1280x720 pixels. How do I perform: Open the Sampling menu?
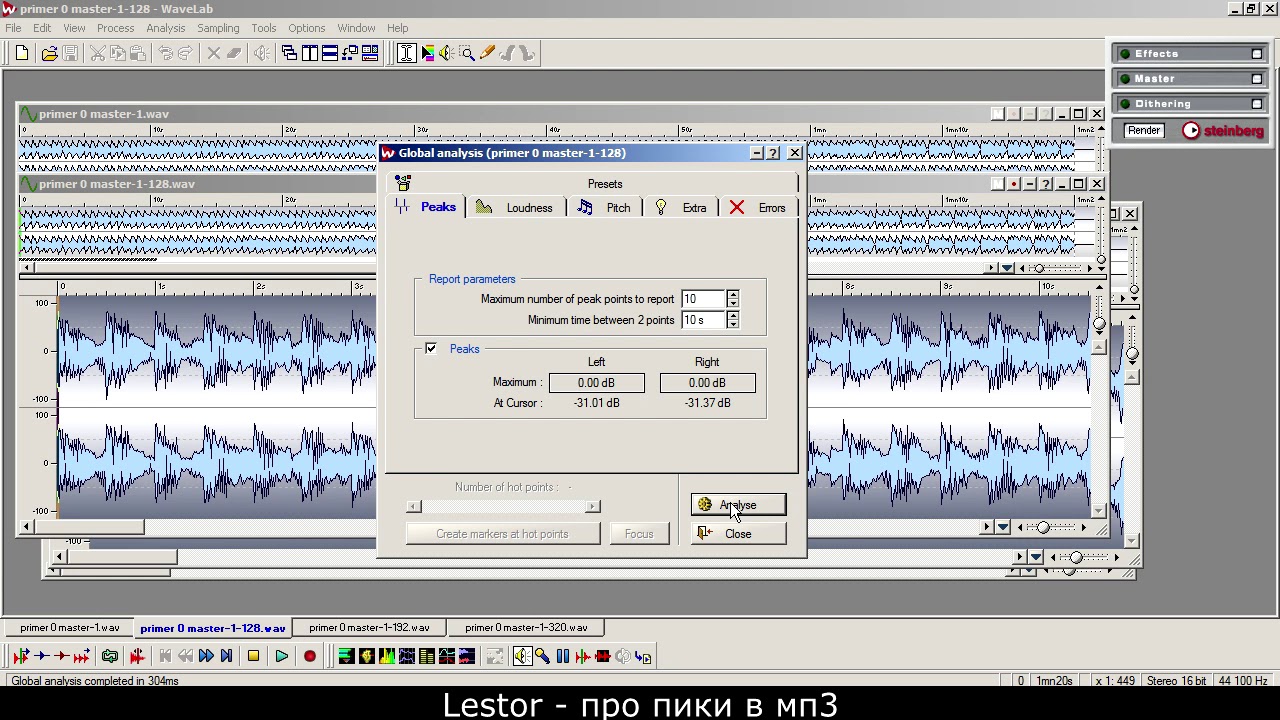[218, 28]
